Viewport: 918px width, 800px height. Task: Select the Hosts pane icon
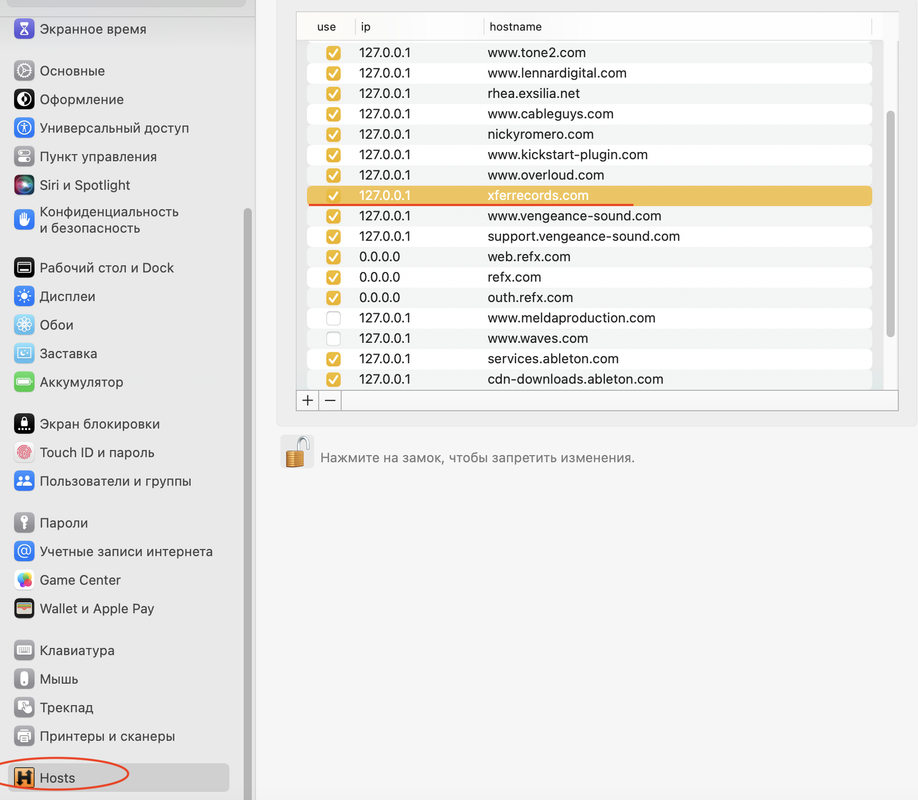click(x=24, y=778)
